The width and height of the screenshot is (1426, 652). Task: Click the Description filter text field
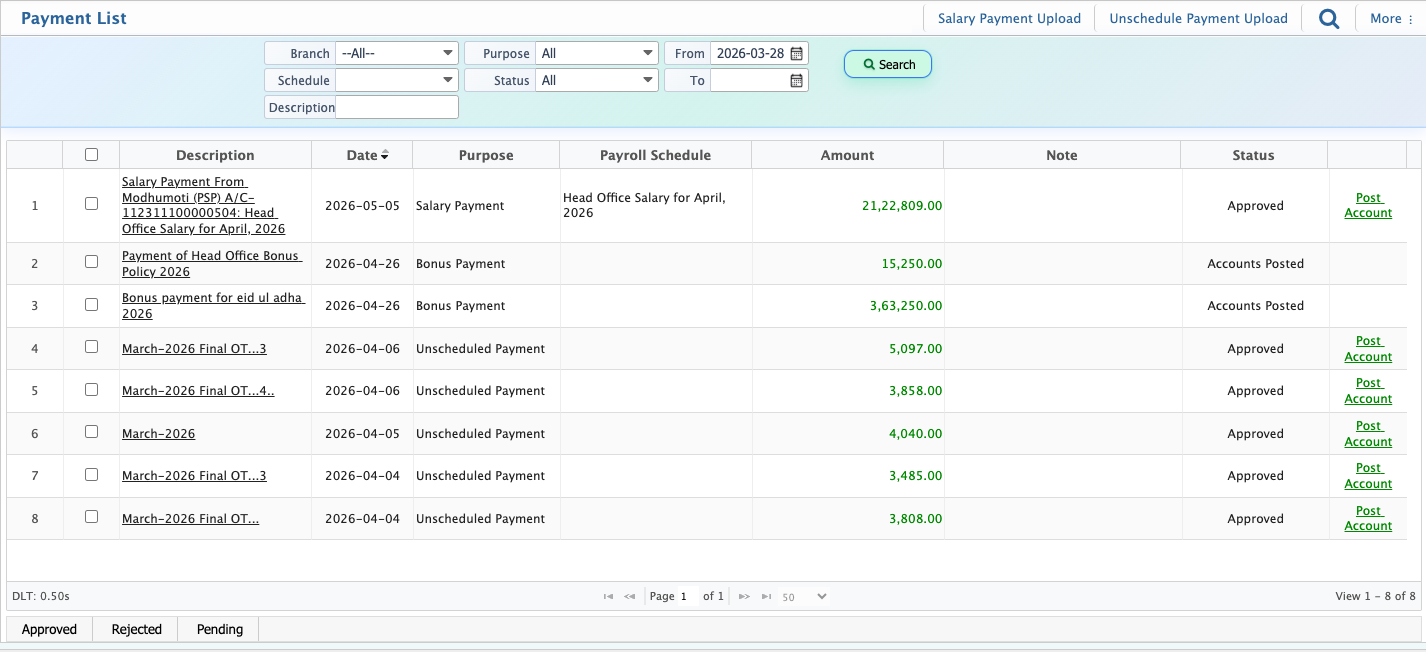(x=397, y=108)
